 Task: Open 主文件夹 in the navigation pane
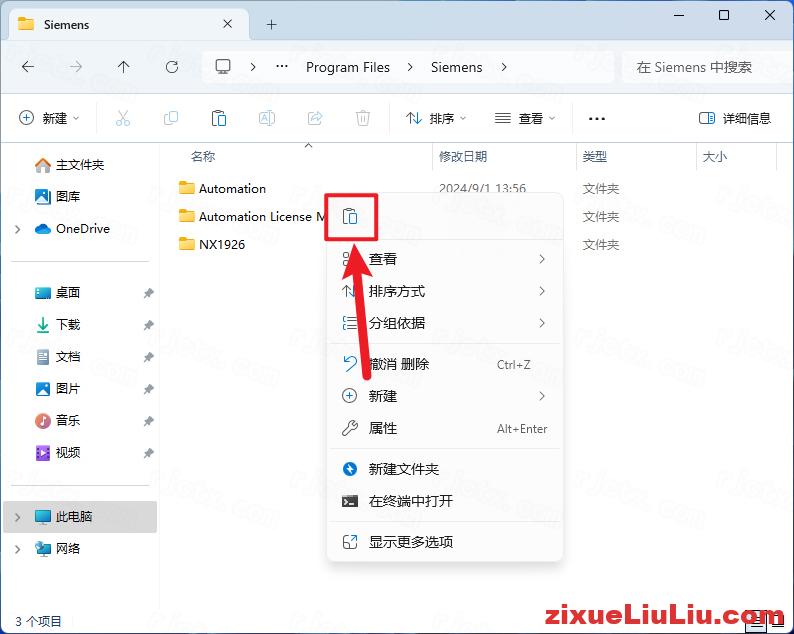point(80,165)
